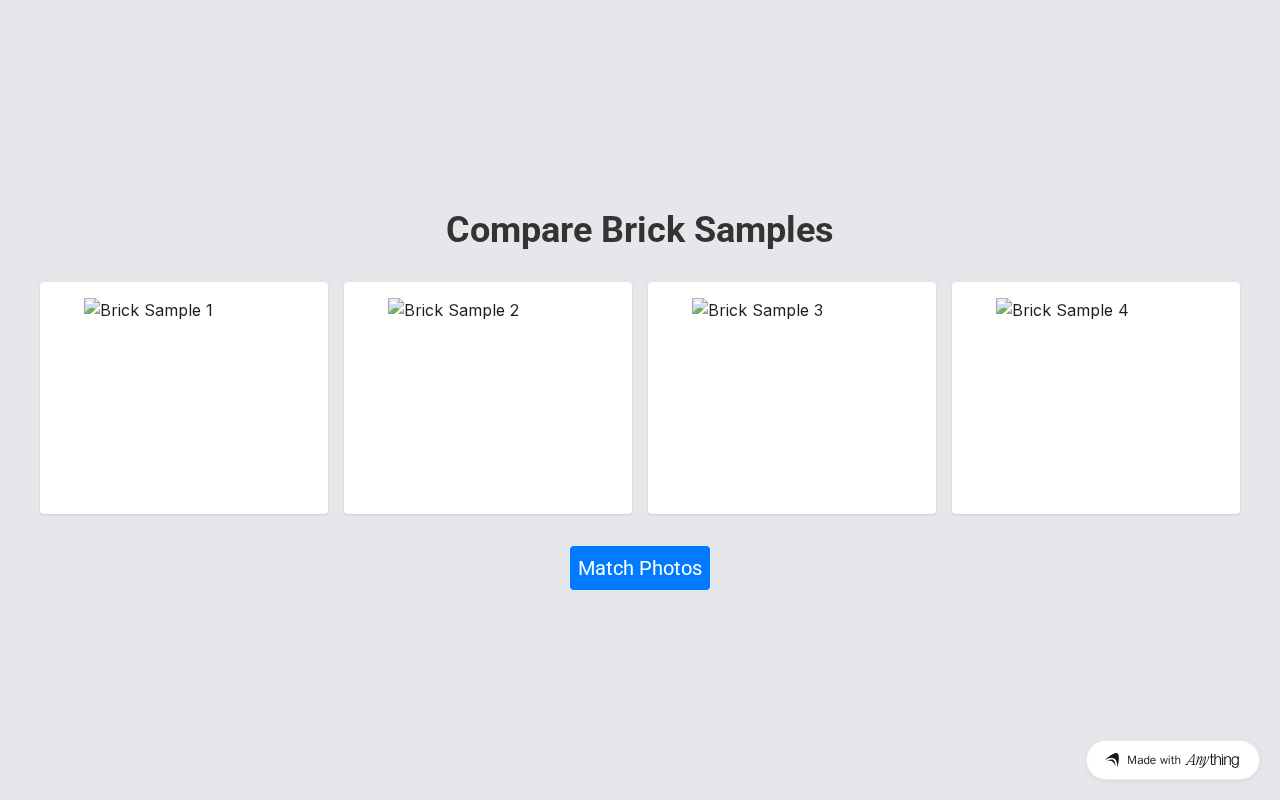
Task: Click the Anything wordmark in the badge
Action: 1212,760
